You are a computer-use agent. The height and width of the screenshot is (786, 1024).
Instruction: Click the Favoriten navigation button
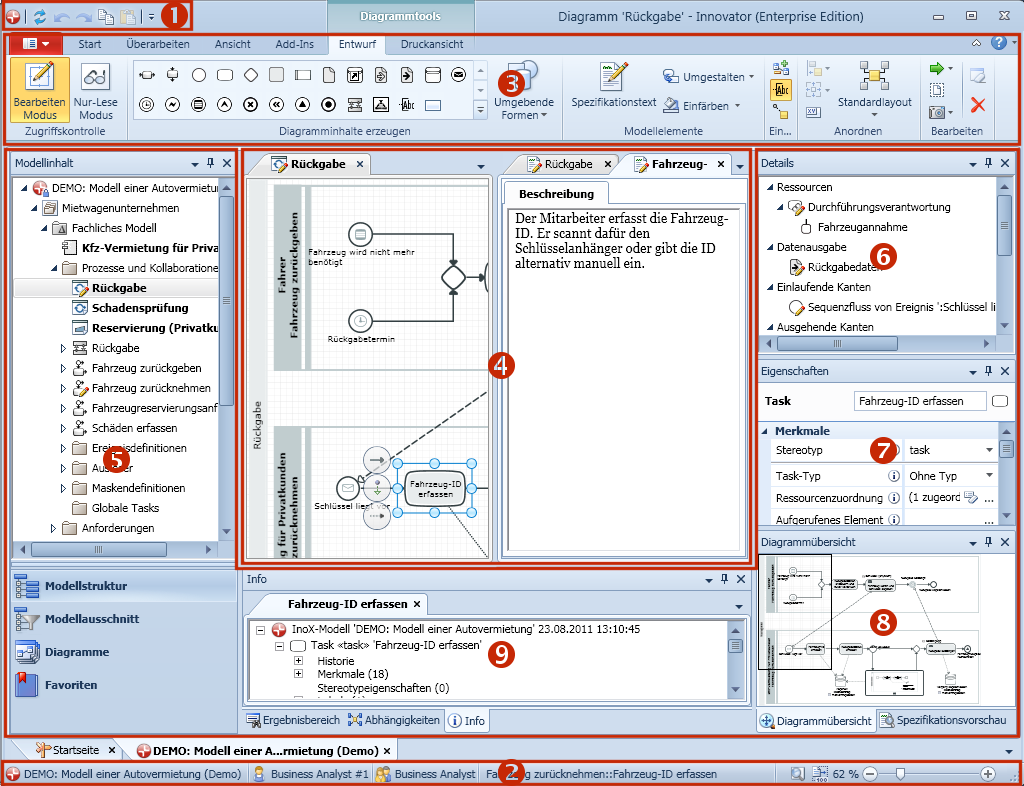pyautogui.click(x=70, y=685)
